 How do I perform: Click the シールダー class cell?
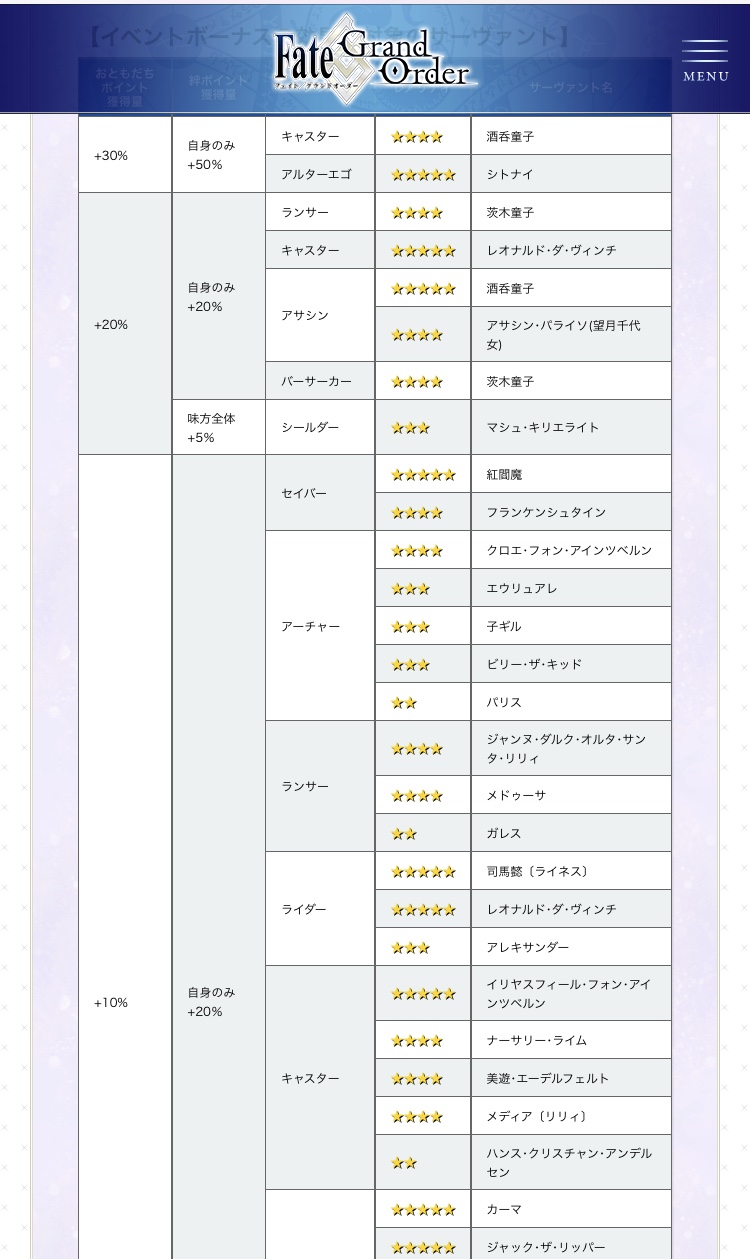(310, 427)
